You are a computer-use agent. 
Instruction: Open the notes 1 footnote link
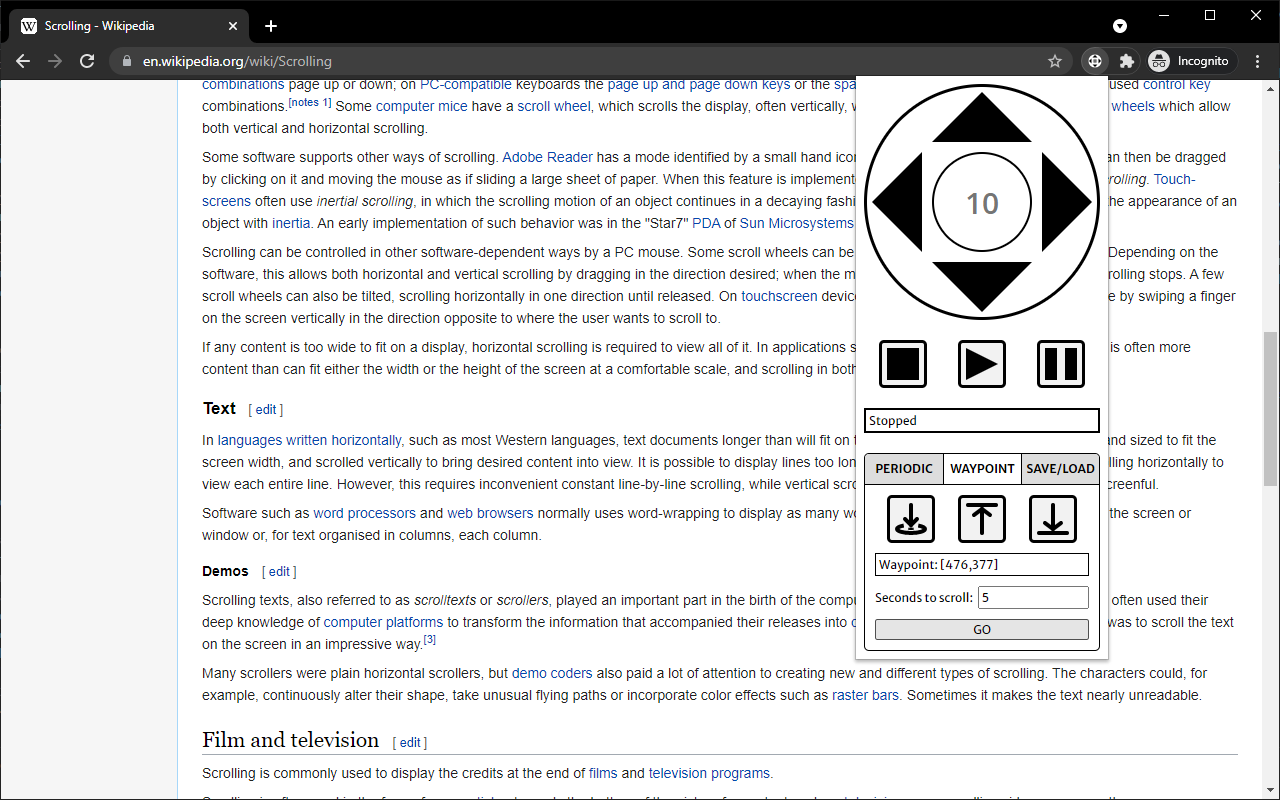pos(310,102)
